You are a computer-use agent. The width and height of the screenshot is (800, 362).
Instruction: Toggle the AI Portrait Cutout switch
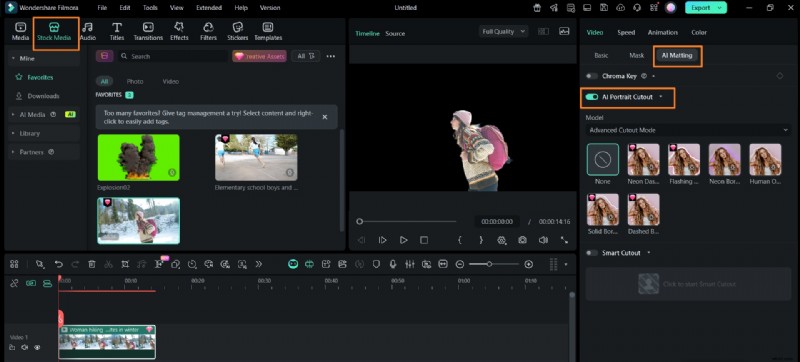click(x=592, y=97)
